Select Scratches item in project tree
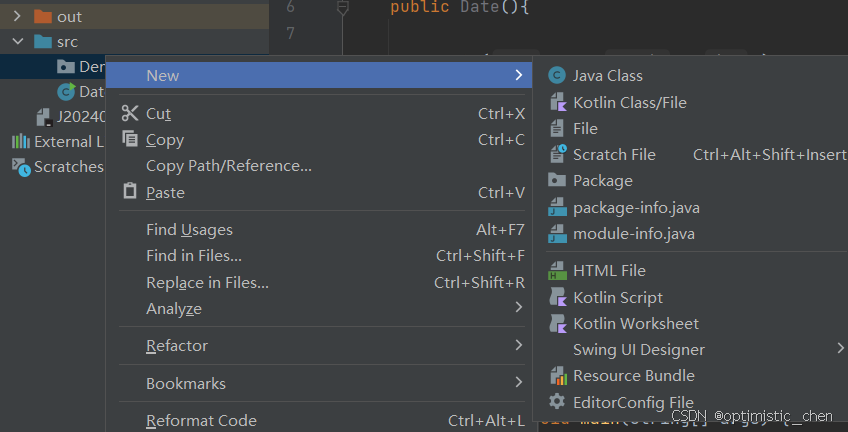Screen dimensions: 848x432 click(68, 167)
